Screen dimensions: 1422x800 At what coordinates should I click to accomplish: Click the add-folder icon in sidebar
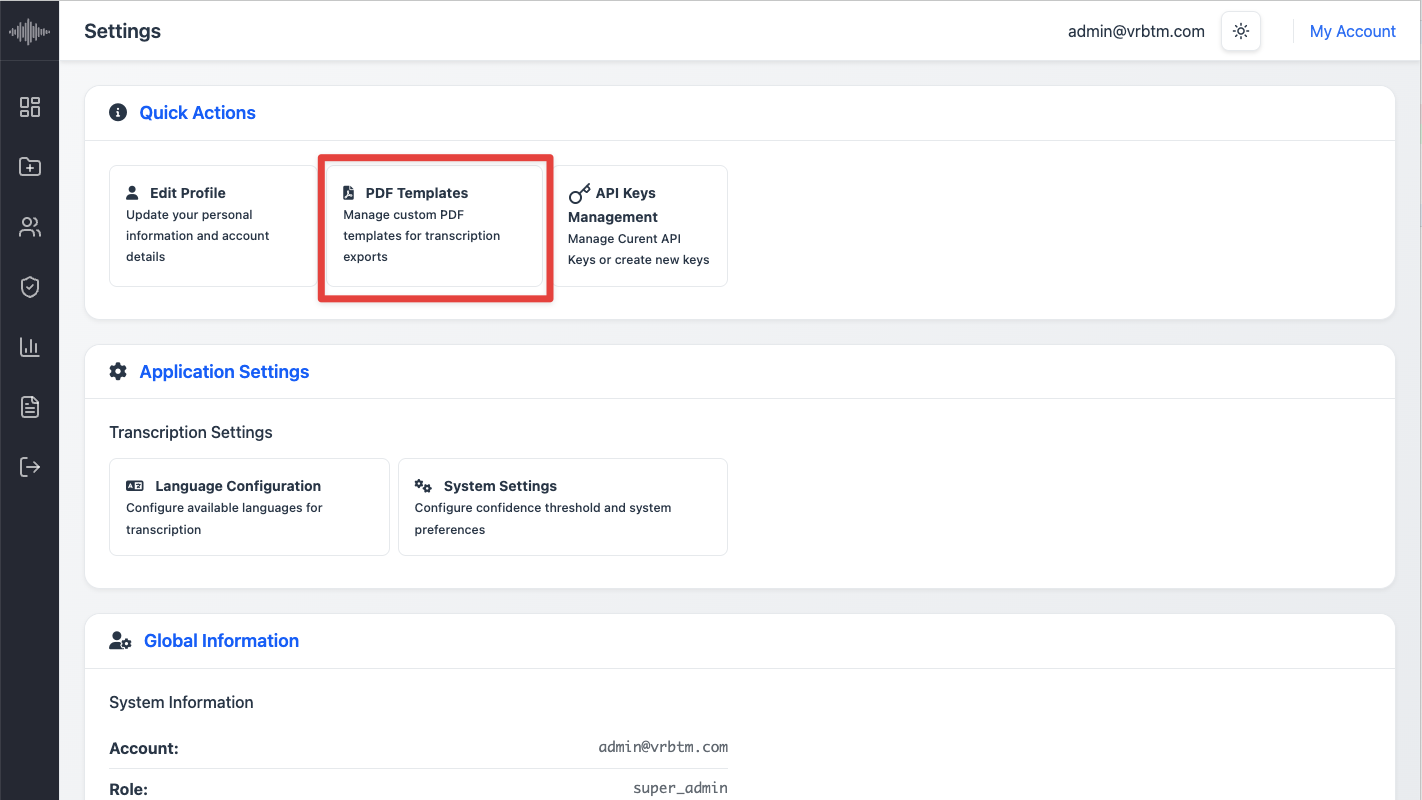tap(30, 167)
